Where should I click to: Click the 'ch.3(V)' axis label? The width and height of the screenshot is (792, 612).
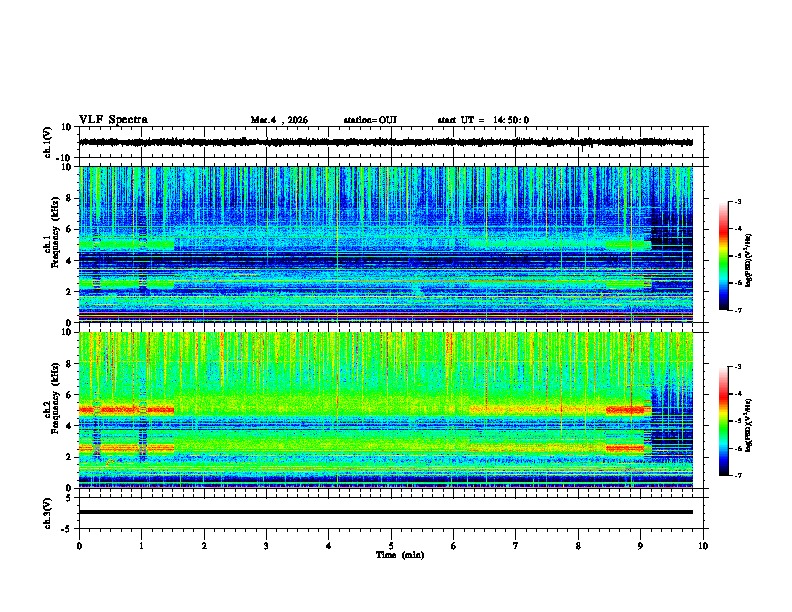coord(48,513)
